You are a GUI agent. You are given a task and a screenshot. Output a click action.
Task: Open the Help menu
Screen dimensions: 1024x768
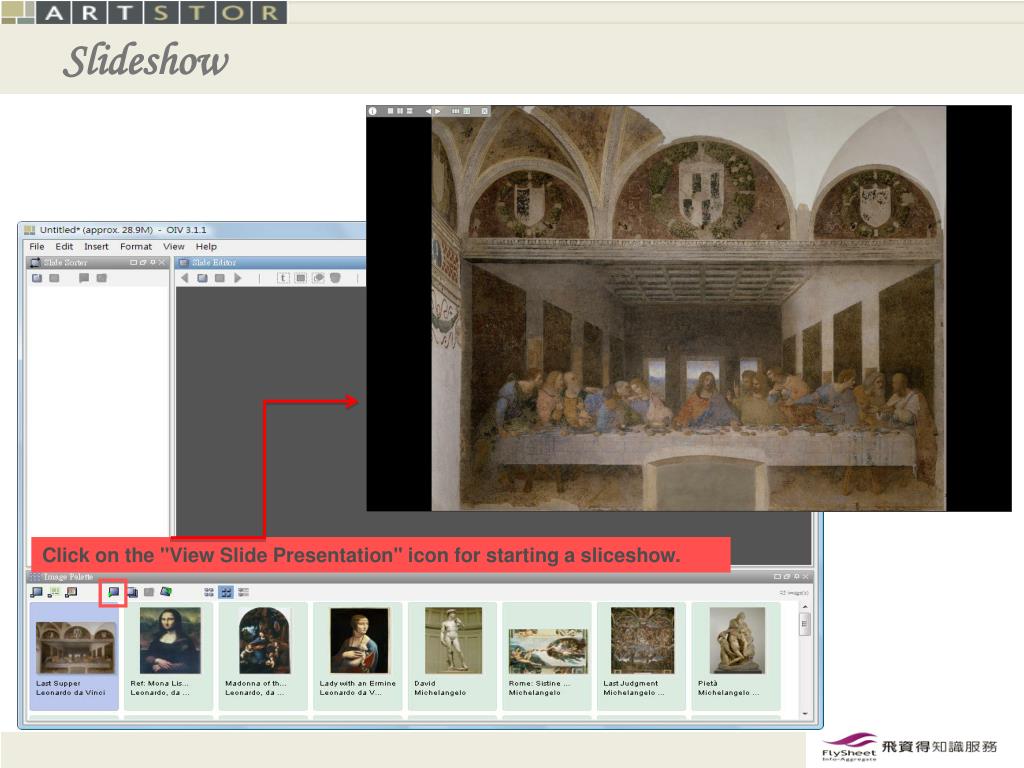[x=206, y=246]
